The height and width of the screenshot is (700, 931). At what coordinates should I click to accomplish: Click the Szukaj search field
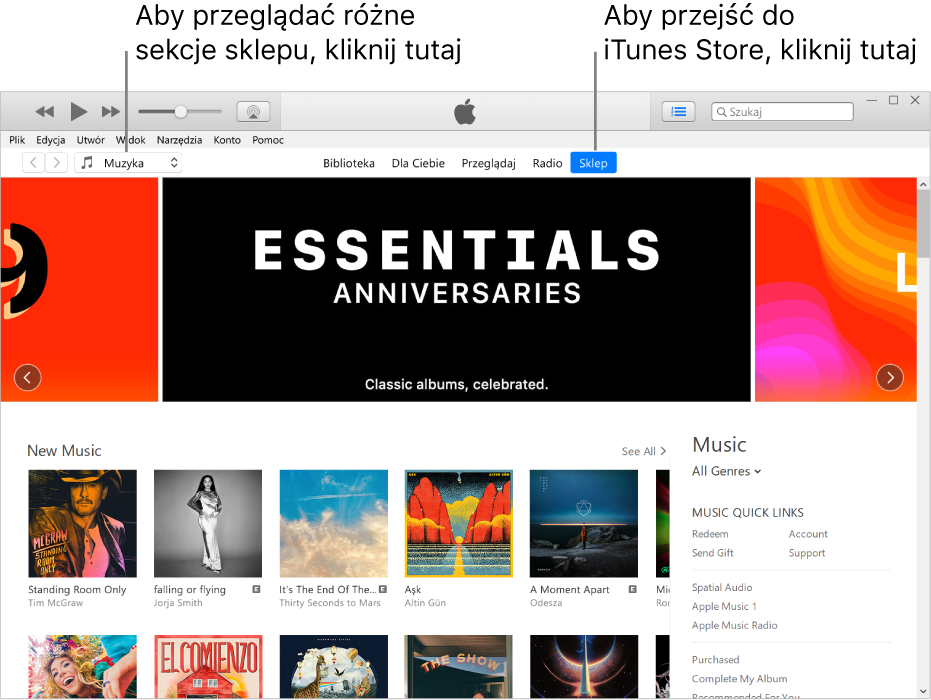pyautogui.click(x=782, y=111)
